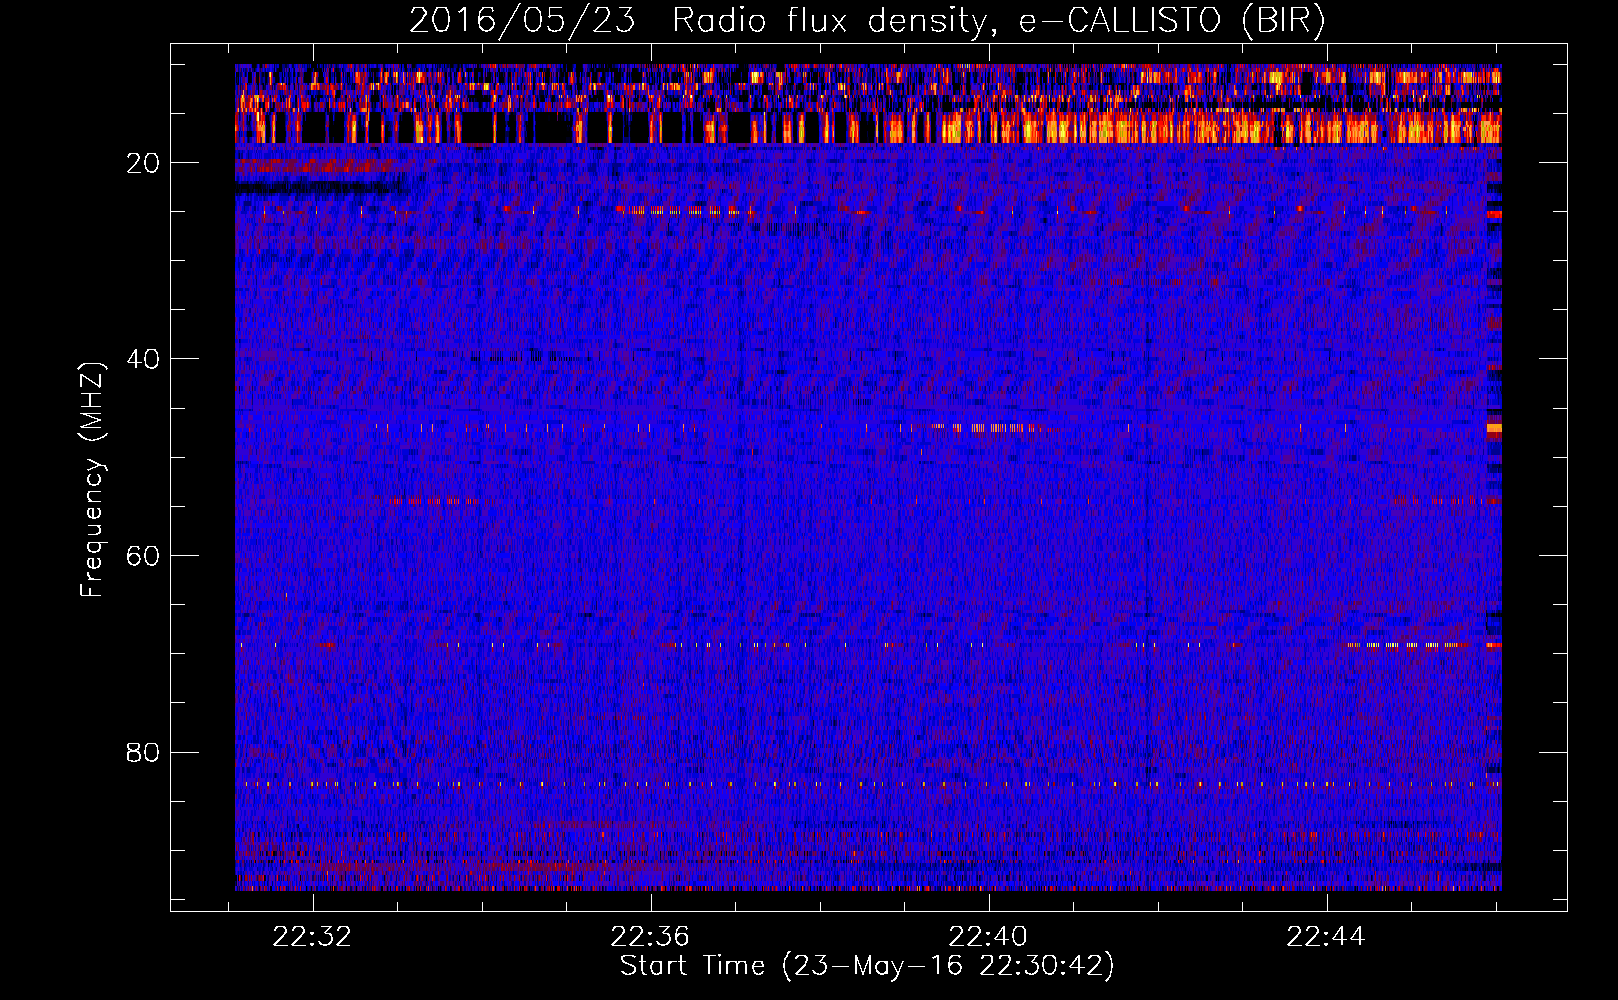Select the 20 MHz frequency tick label
This screenshot has height=1000, width=1618.
(x=144, y=163)
